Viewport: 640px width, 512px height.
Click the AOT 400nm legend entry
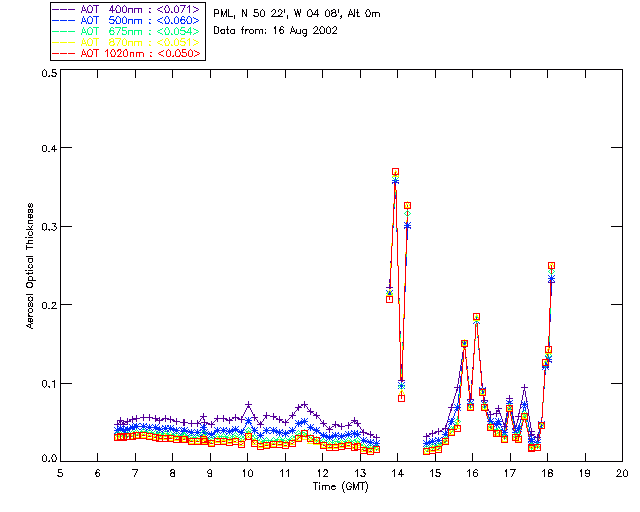[127, 9]
